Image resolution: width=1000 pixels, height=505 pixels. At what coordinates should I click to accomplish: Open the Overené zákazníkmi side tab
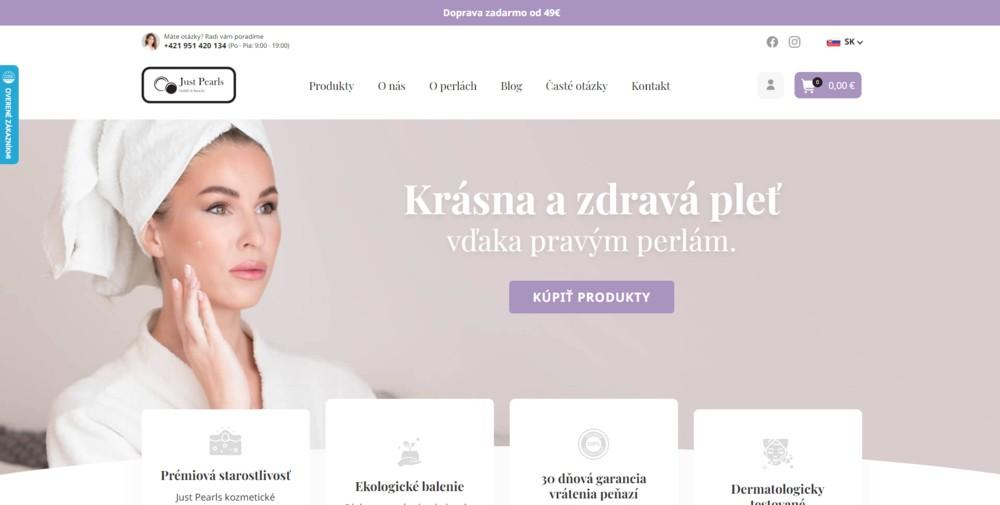9,115
